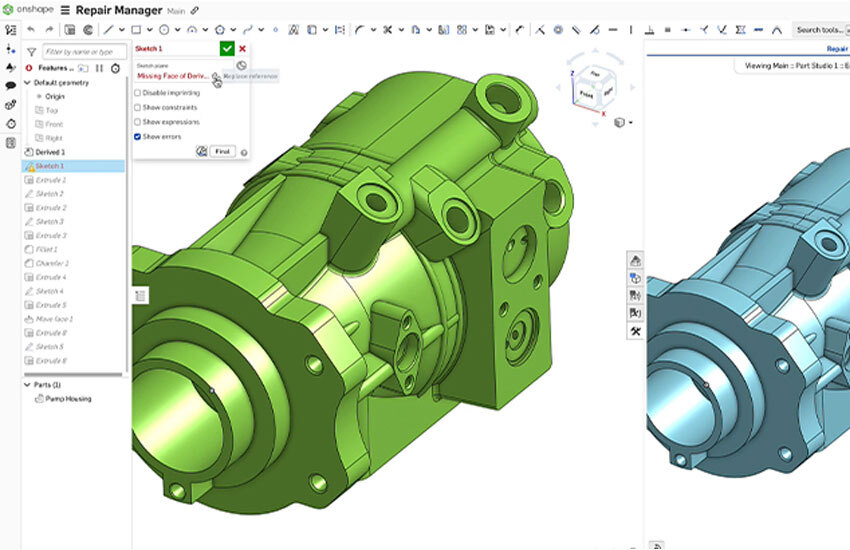Image resolution: width=850 pixels, height=550 pixels.
Task: Collapse the Parts (1) group
Action: point(27,385)
